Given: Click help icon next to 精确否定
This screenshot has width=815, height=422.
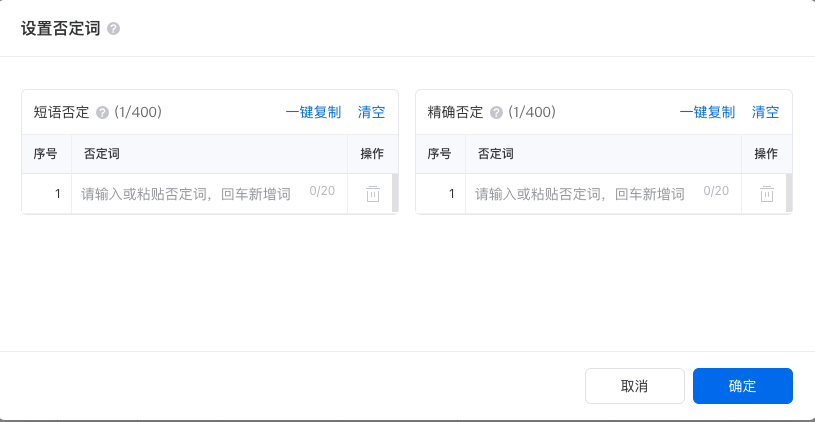Looking at the screenshot, I should coord(496,113).
